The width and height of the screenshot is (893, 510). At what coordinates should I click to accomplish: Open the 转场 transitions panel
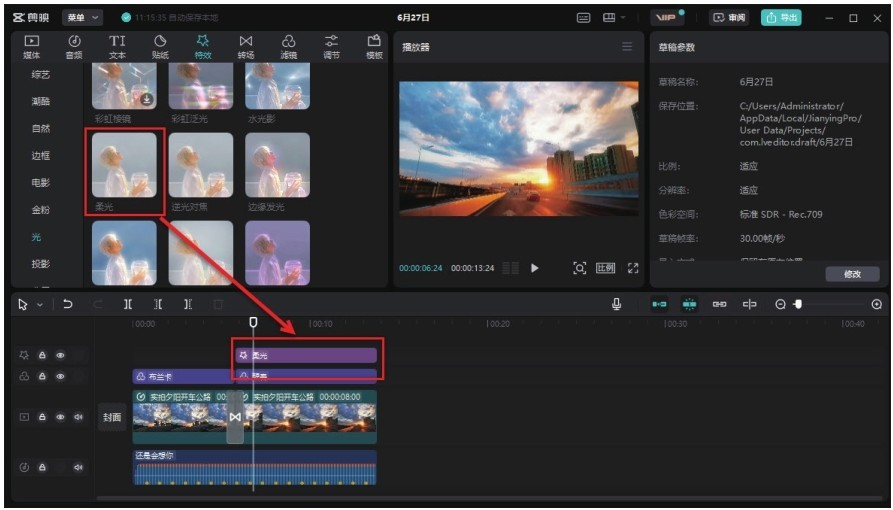(x=245, y=47)
